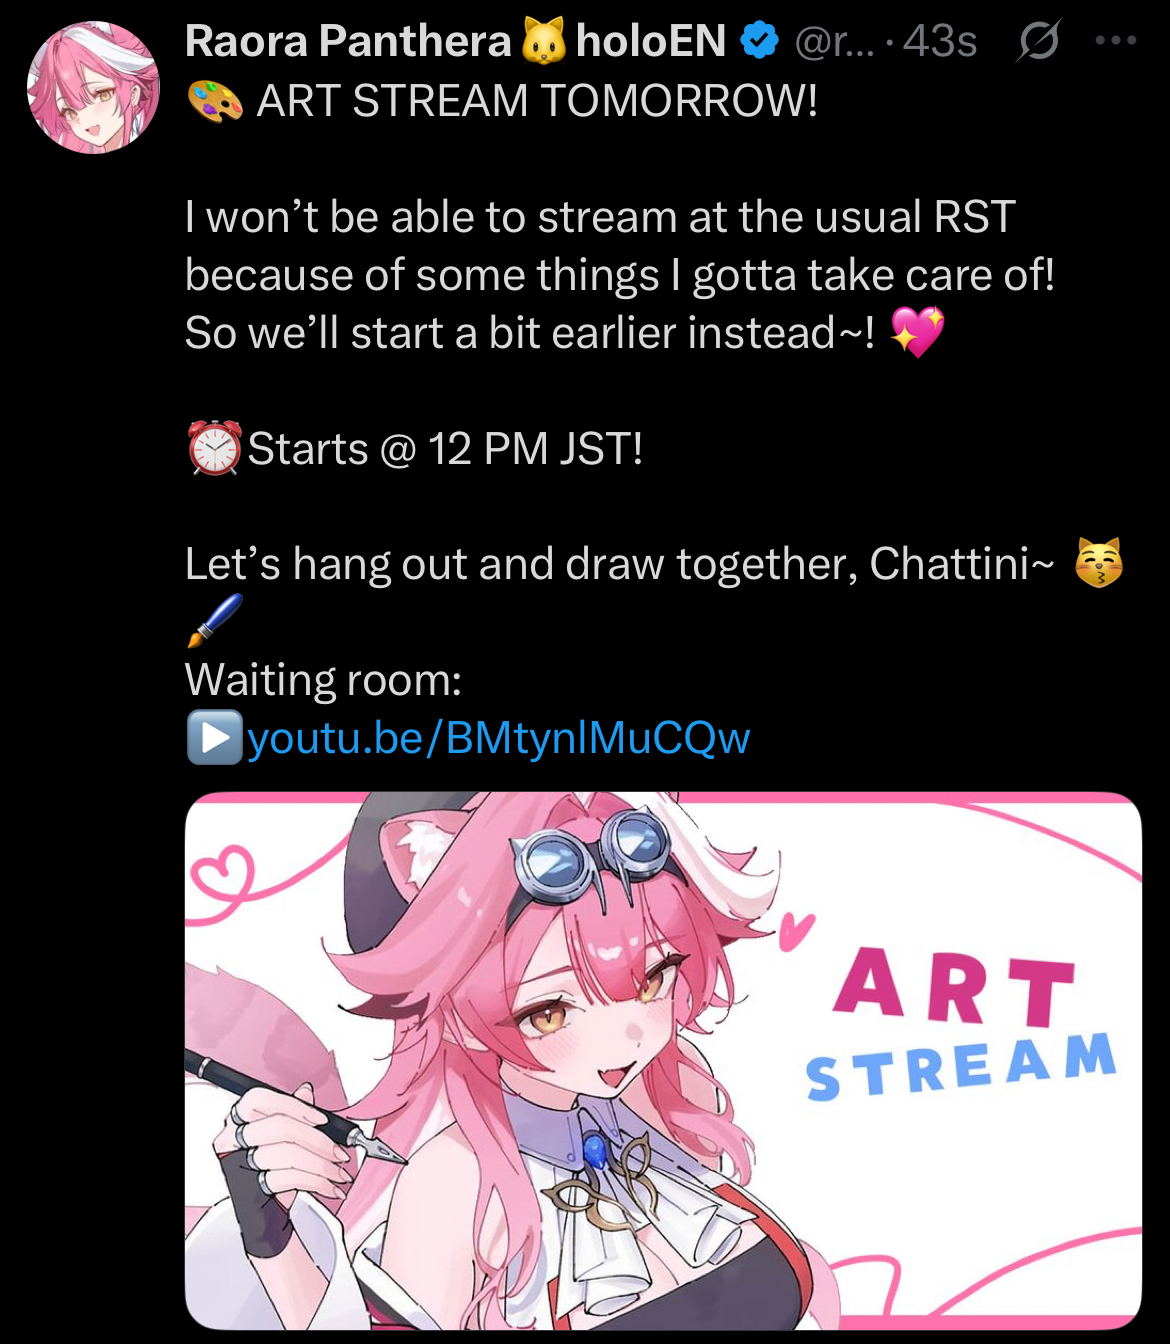Click the Starts @ 12 PM JST line
1170x1344 pixels.
[445, 448]
